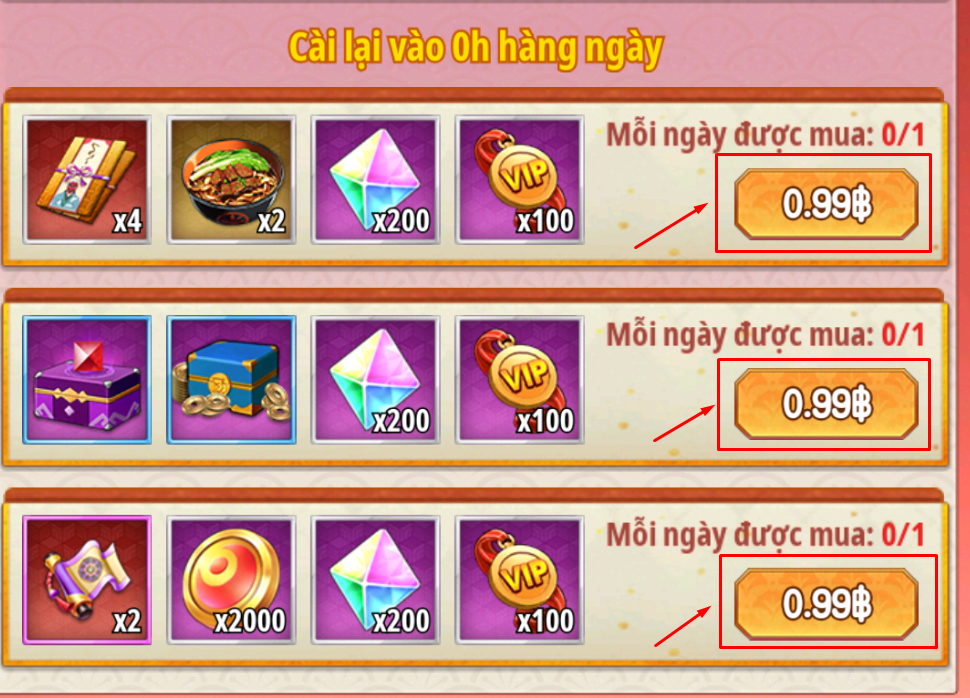Click first pack 'Mỗi ngày được mua: 0/1' label

(765, 135)
